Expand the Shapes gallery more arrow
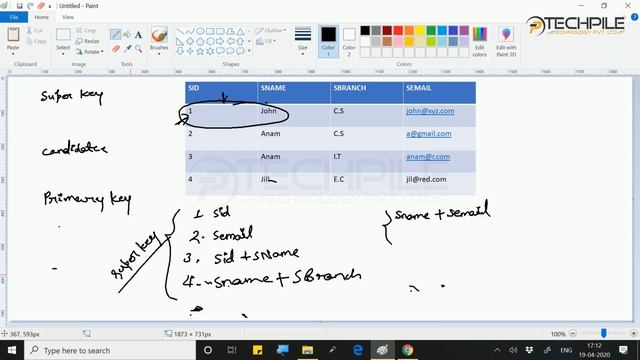640x360 pixels. [249, 51]
